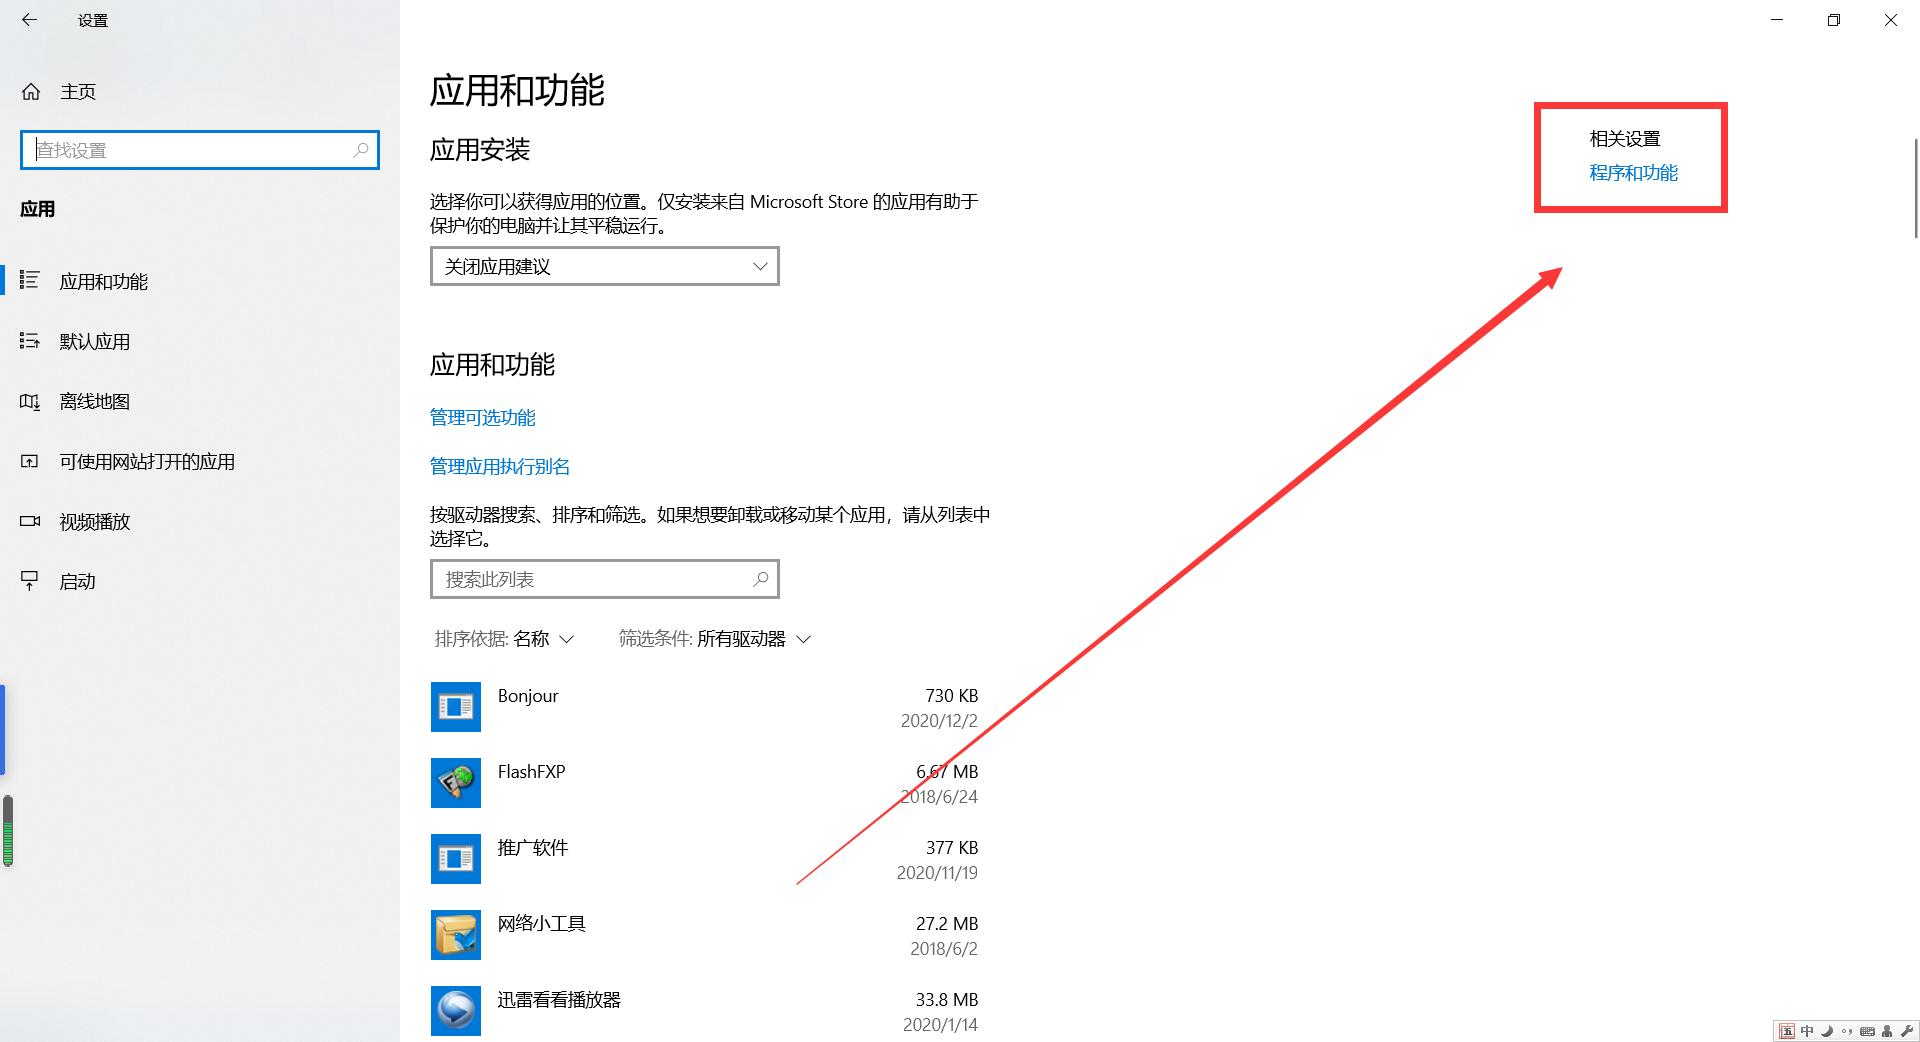This screenshot has width=1920, height=1042.
Task: Open the 关闭应用建议 dropdown
Action: click(x=603, y=266)
